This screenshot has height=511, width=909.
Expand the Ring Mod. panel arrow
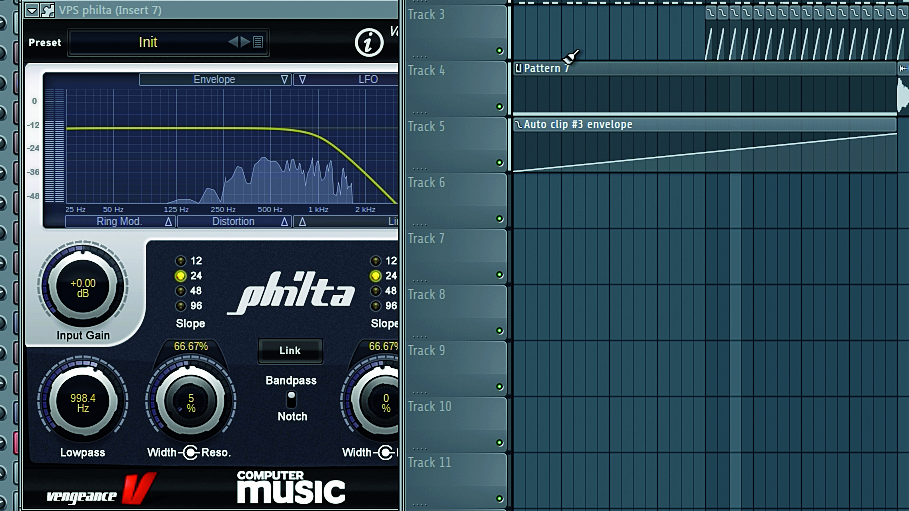coord(168,222)
